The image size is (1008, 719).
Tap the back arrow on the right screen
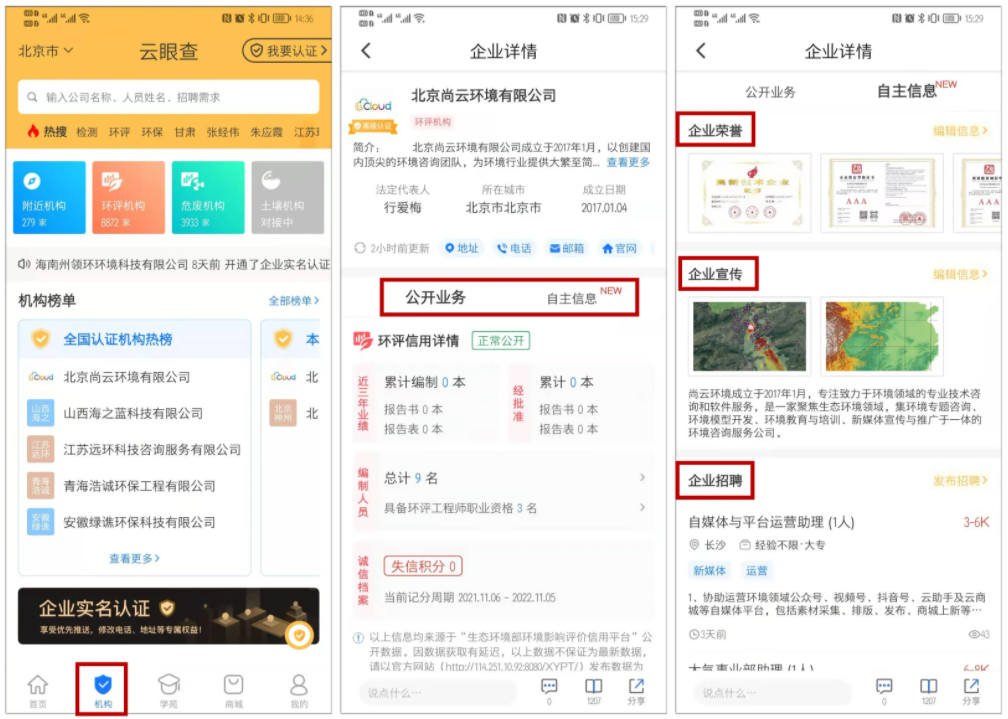pyautogui.click(x=701, y=51)
